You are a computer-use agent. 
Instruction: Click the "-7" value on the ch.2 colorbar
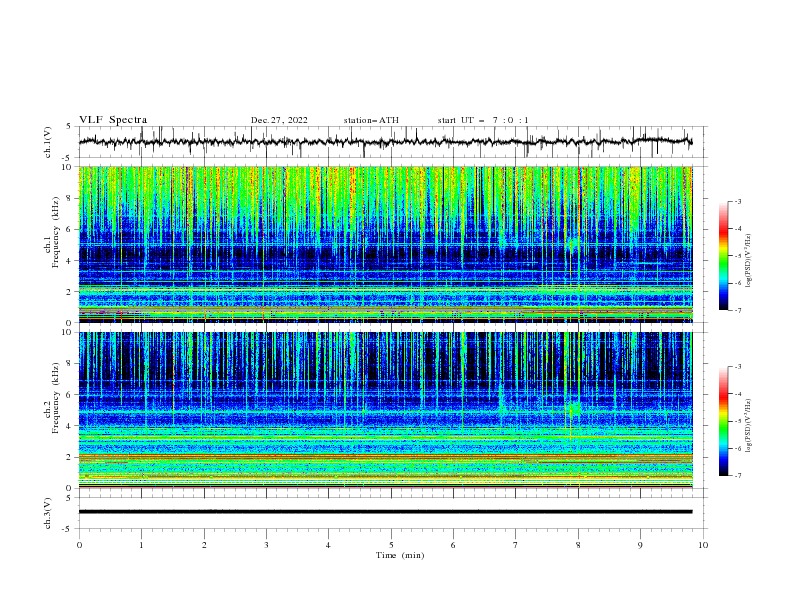(x=737, y=475)
